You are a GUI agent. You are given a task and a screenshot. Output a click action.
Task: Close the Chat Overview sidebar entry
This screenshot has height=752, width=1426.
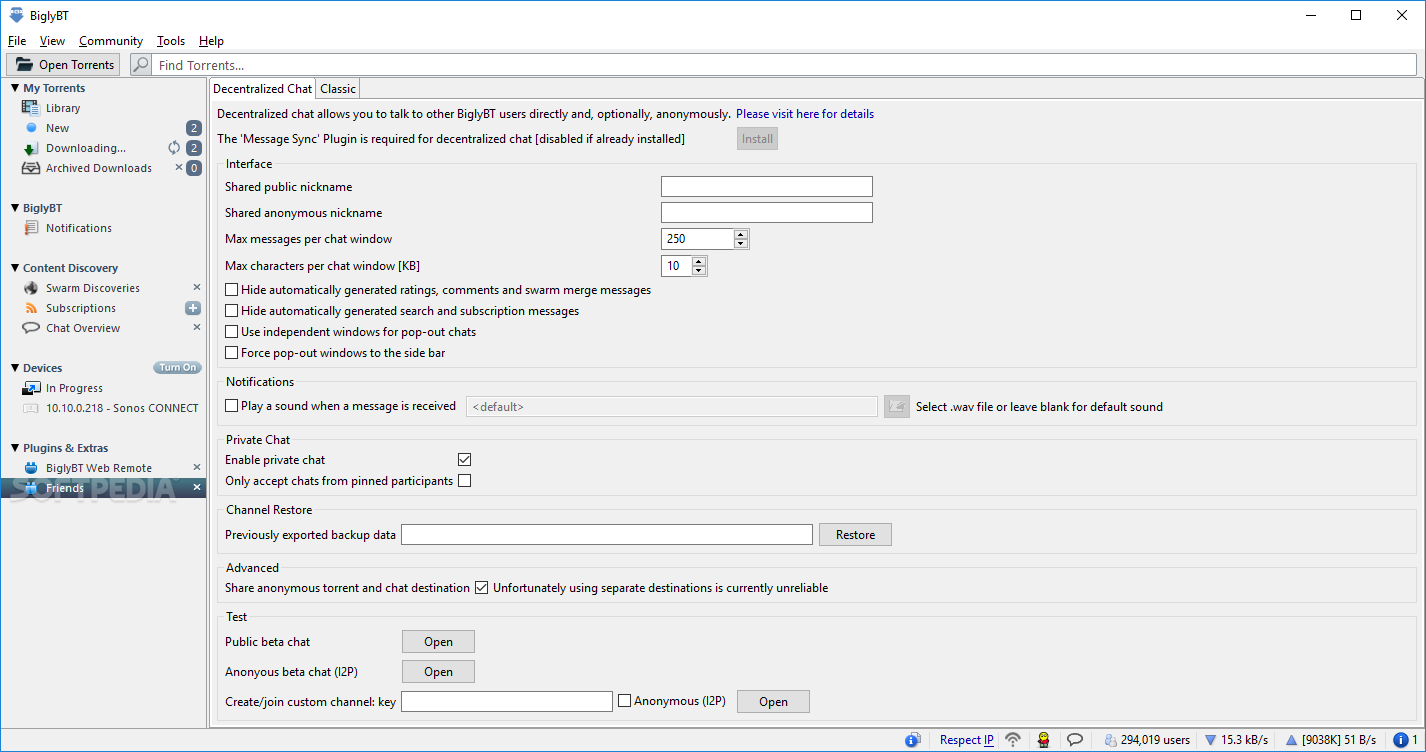tap(197, 327)
